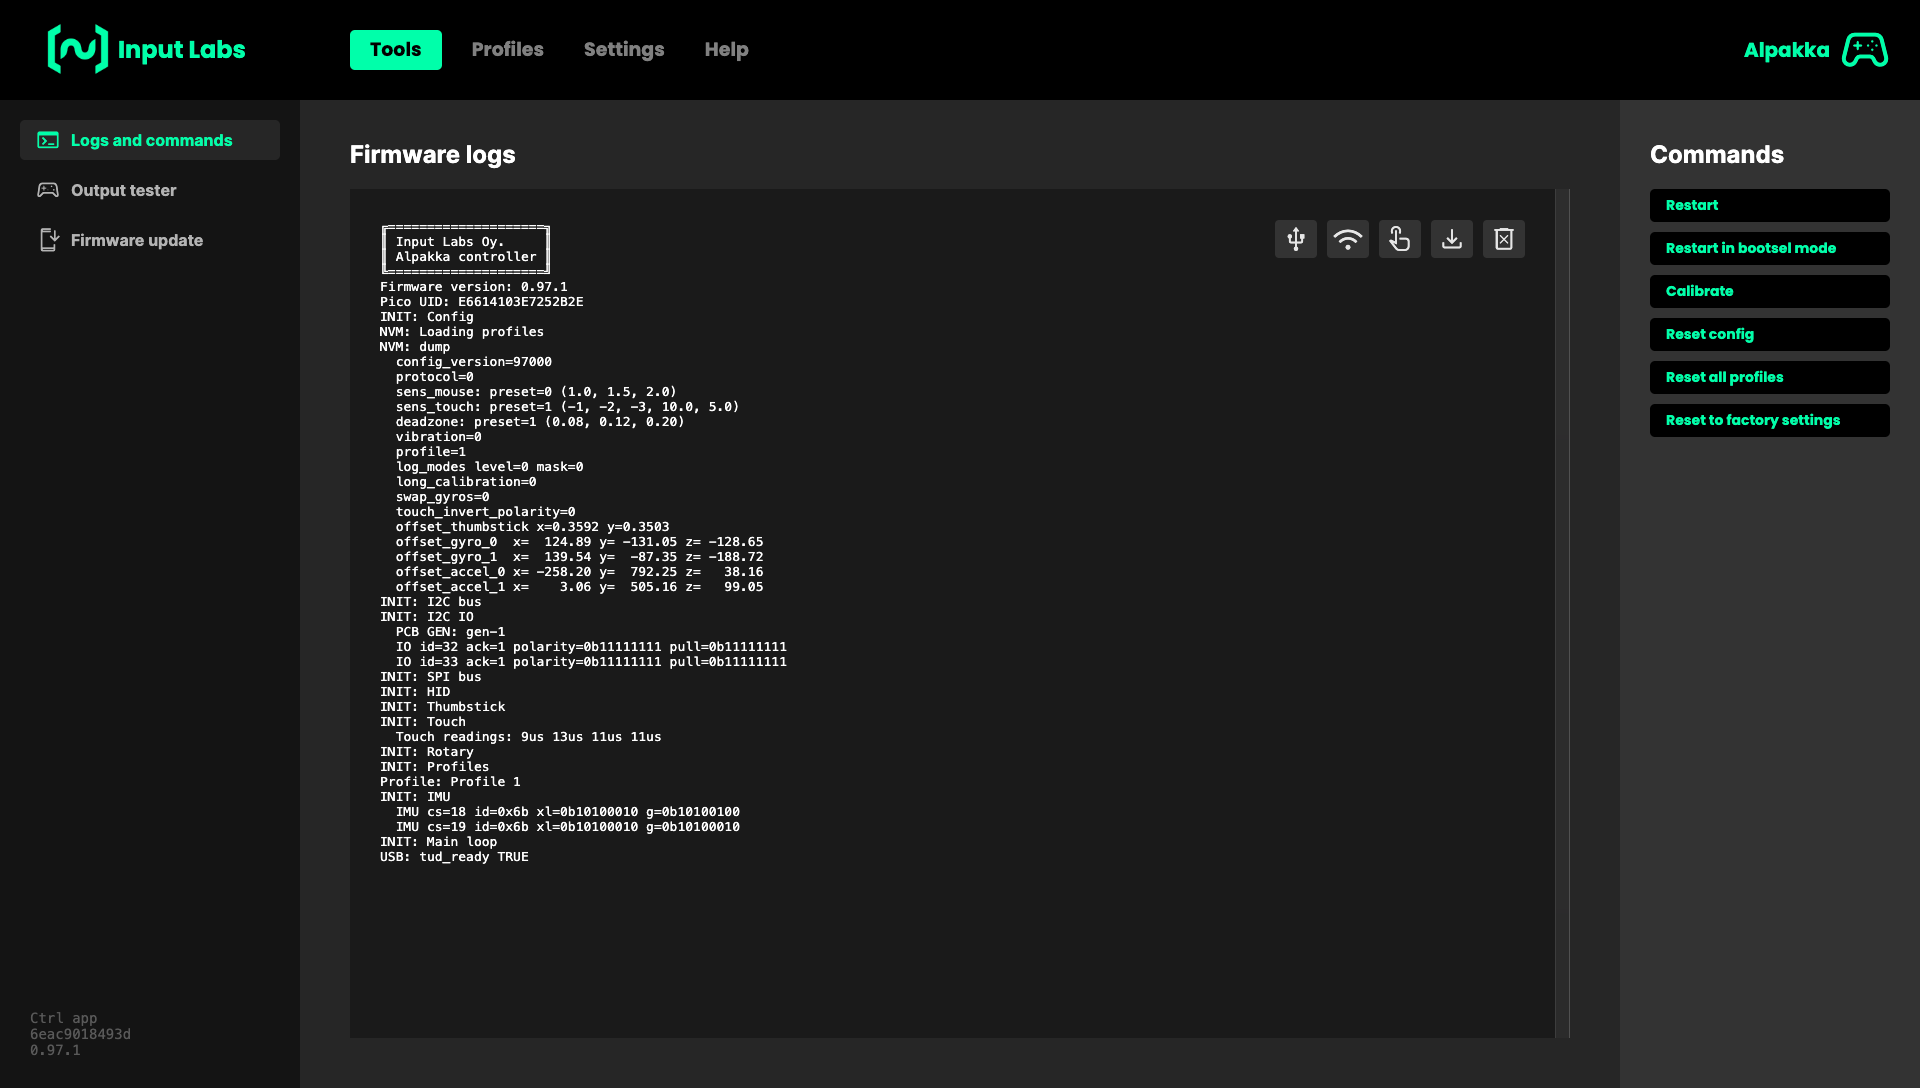Switch to the Profiles tab
This screenshot has width=1920, height=1088.
(x=507, y=50)
